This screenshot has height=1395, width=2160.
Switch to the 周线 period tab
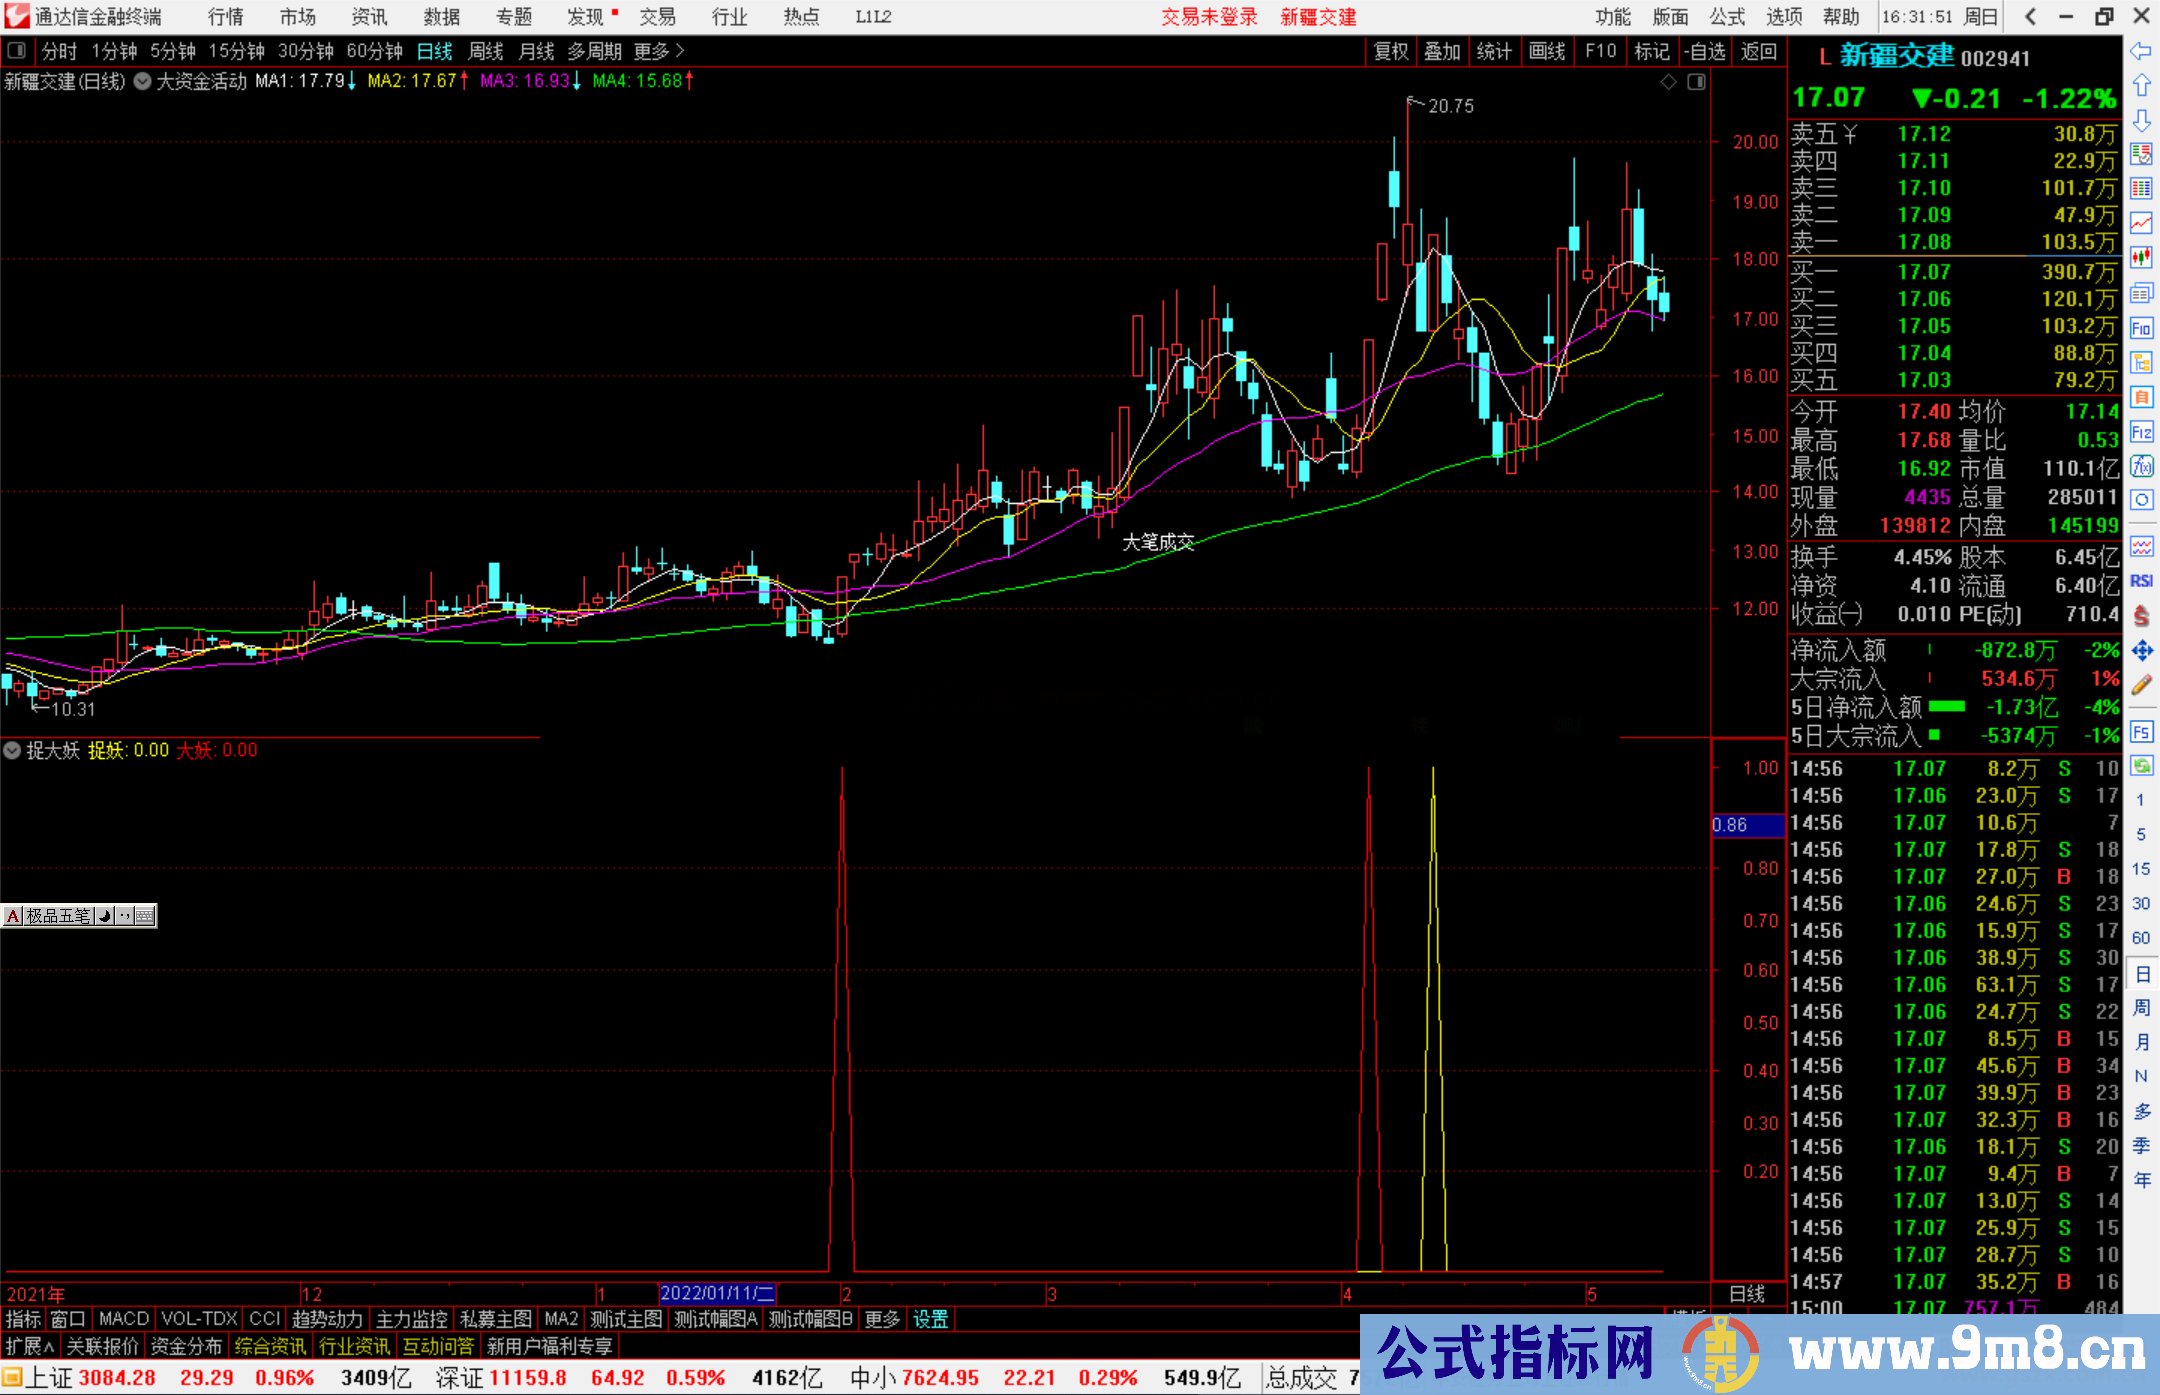pos(486,51)
